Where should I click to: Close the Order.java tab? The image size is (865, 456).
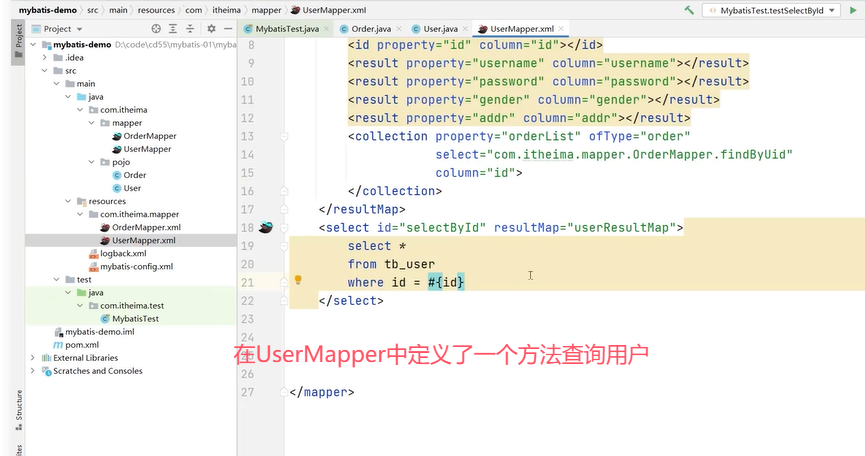click(x=398, y=29)
